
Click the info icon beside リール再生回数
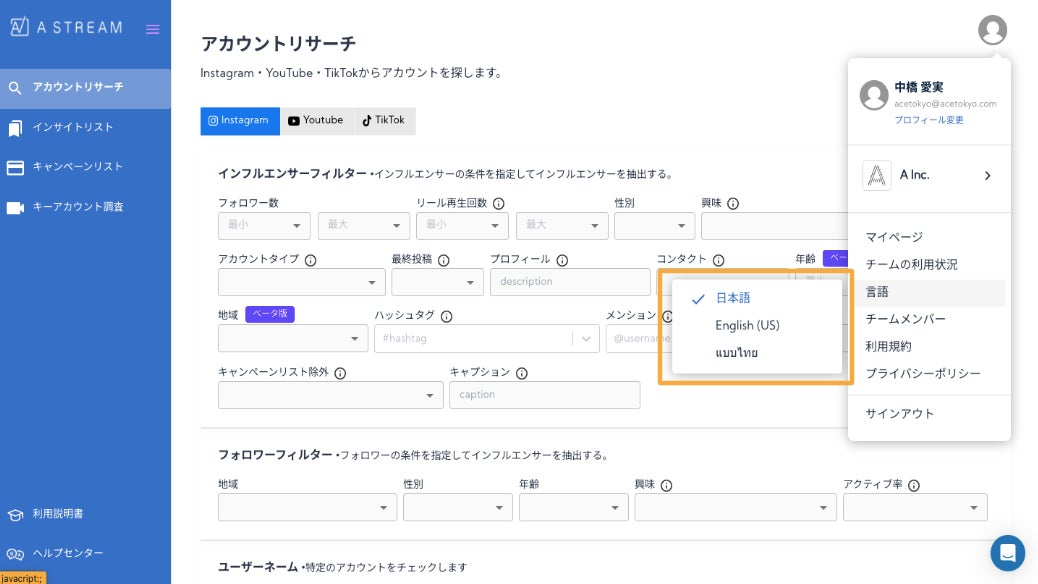(x=498, y=203)
